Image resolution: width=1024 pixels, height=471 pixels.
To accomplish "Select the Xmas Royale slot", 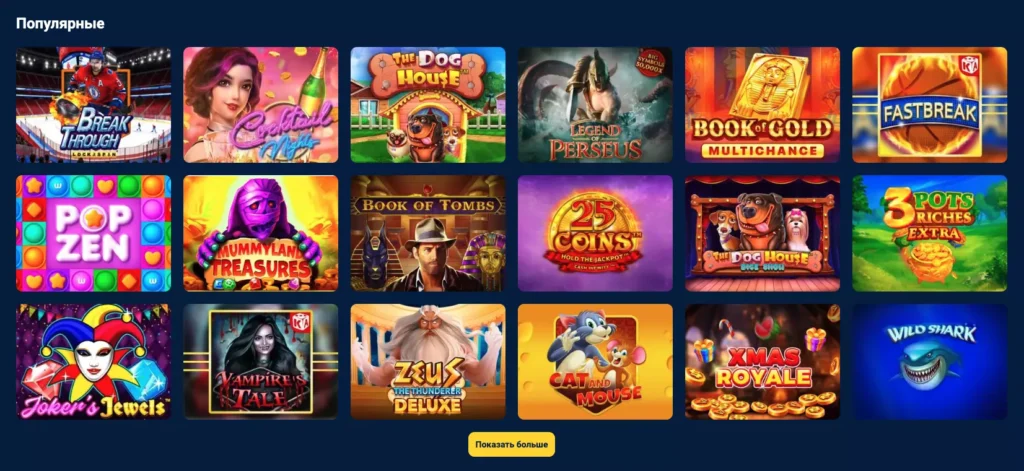I will (x=762, y=361).
